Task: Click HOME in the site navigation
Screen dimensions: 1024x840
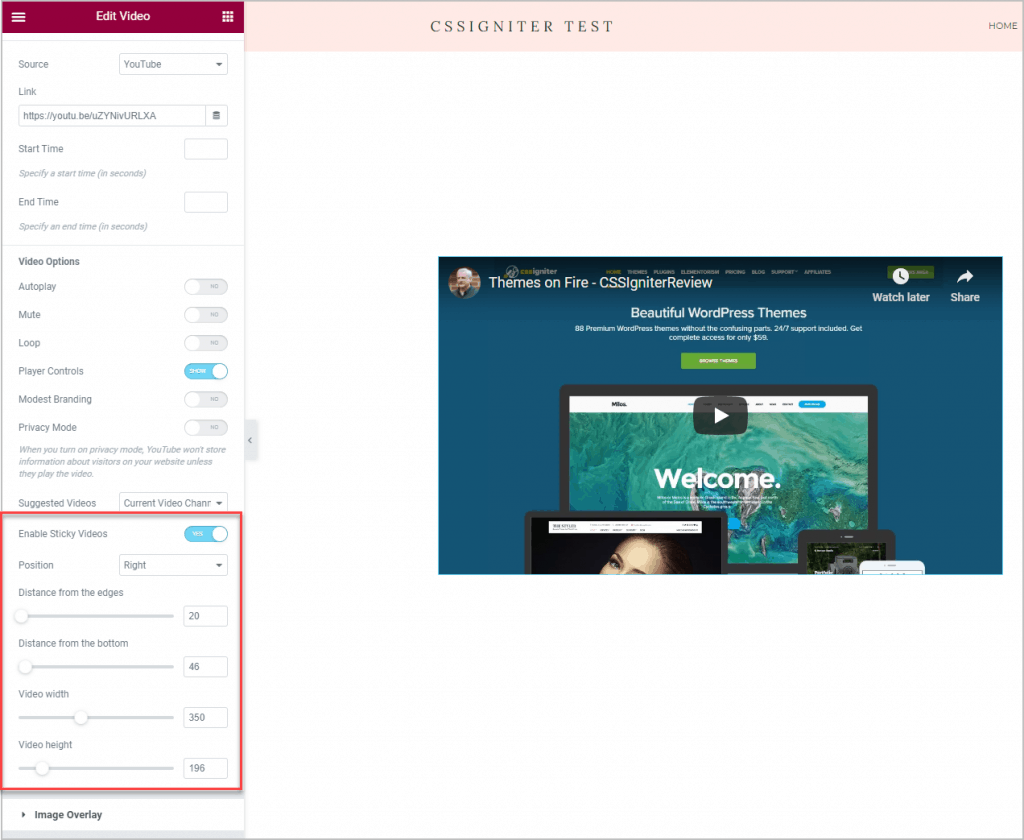Action: [1002, 26]
